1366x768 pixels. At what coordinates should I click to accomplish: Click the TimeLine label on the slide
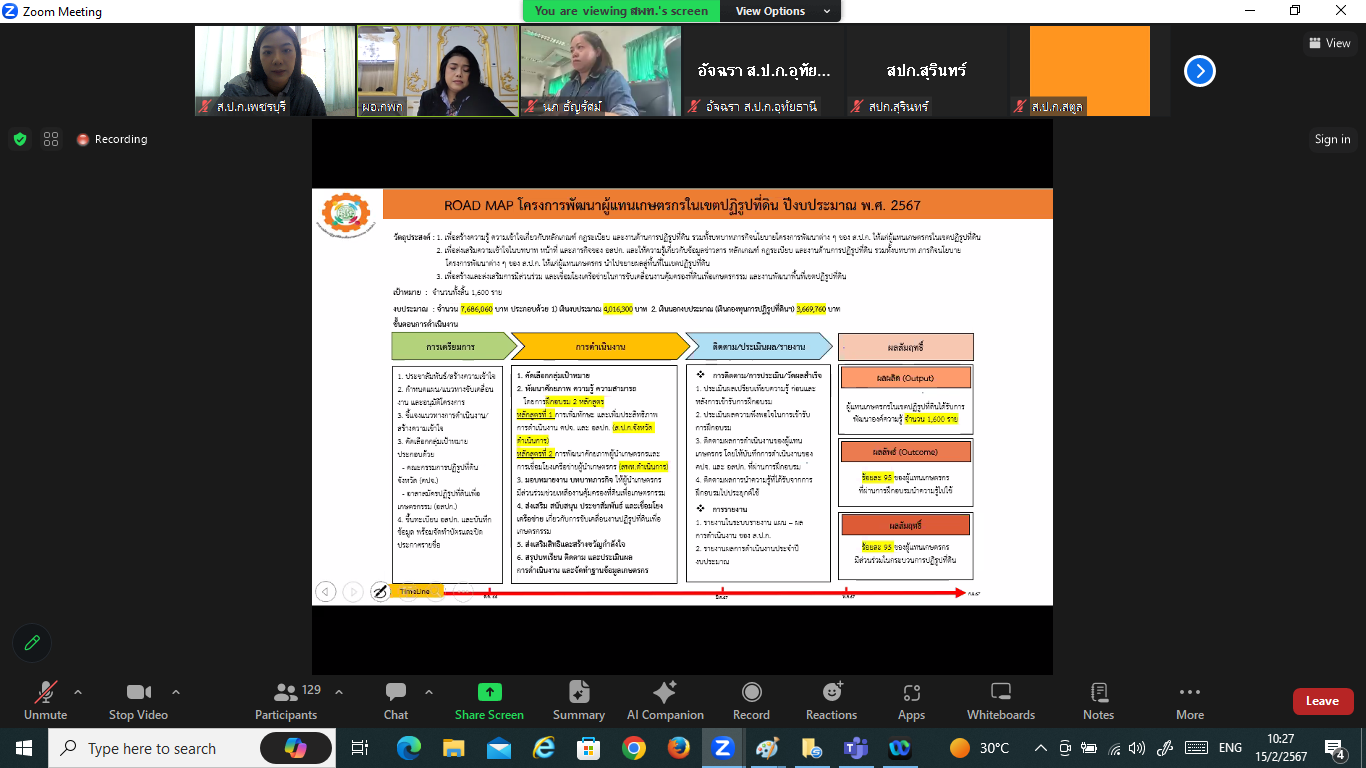414,592
